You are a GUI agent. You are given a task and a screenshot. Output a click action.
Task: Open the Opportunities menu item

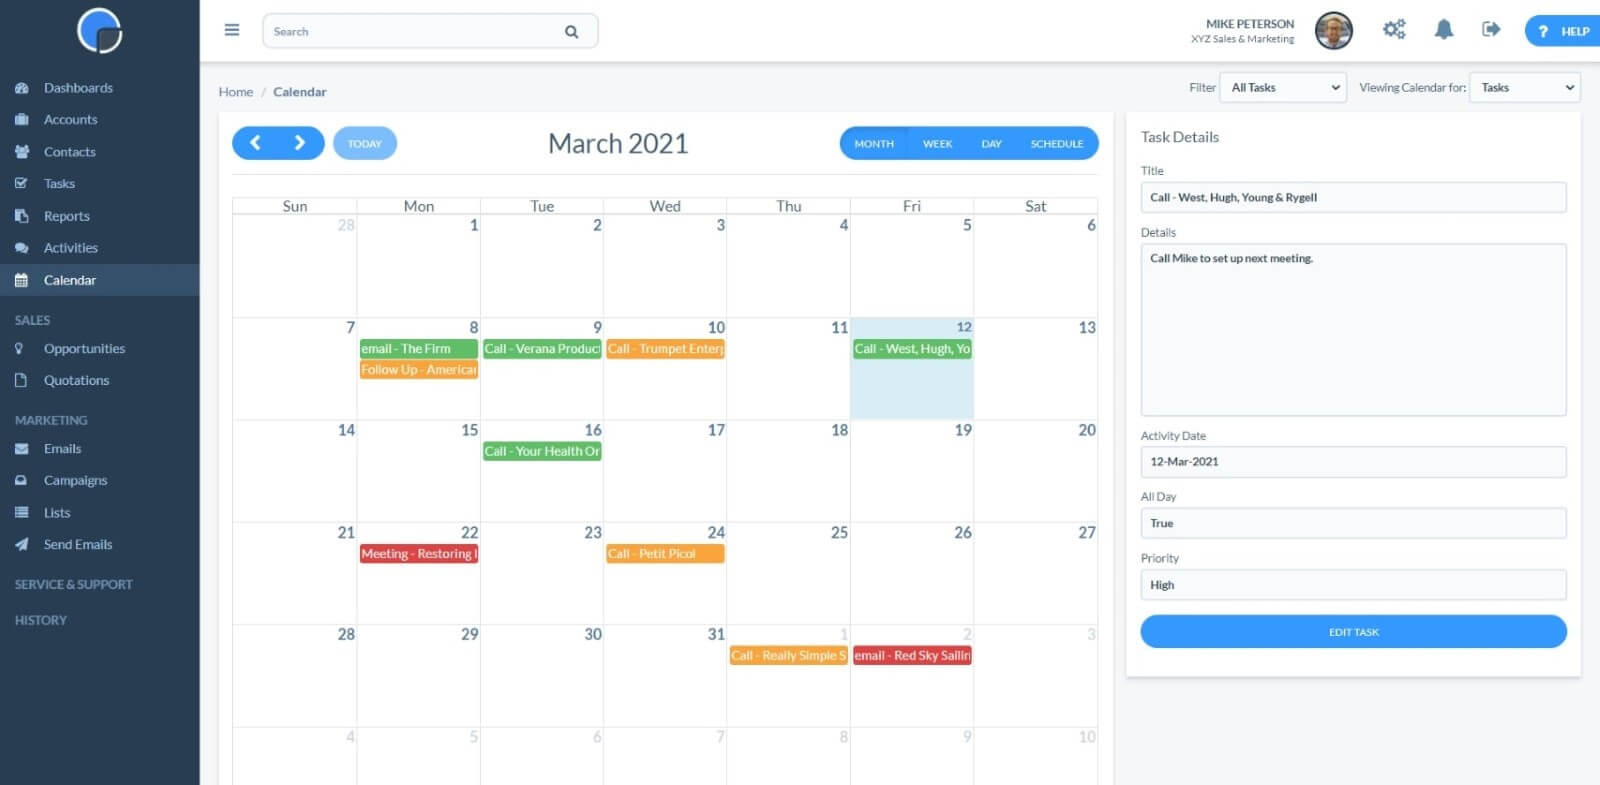click(x=84, y=348)
